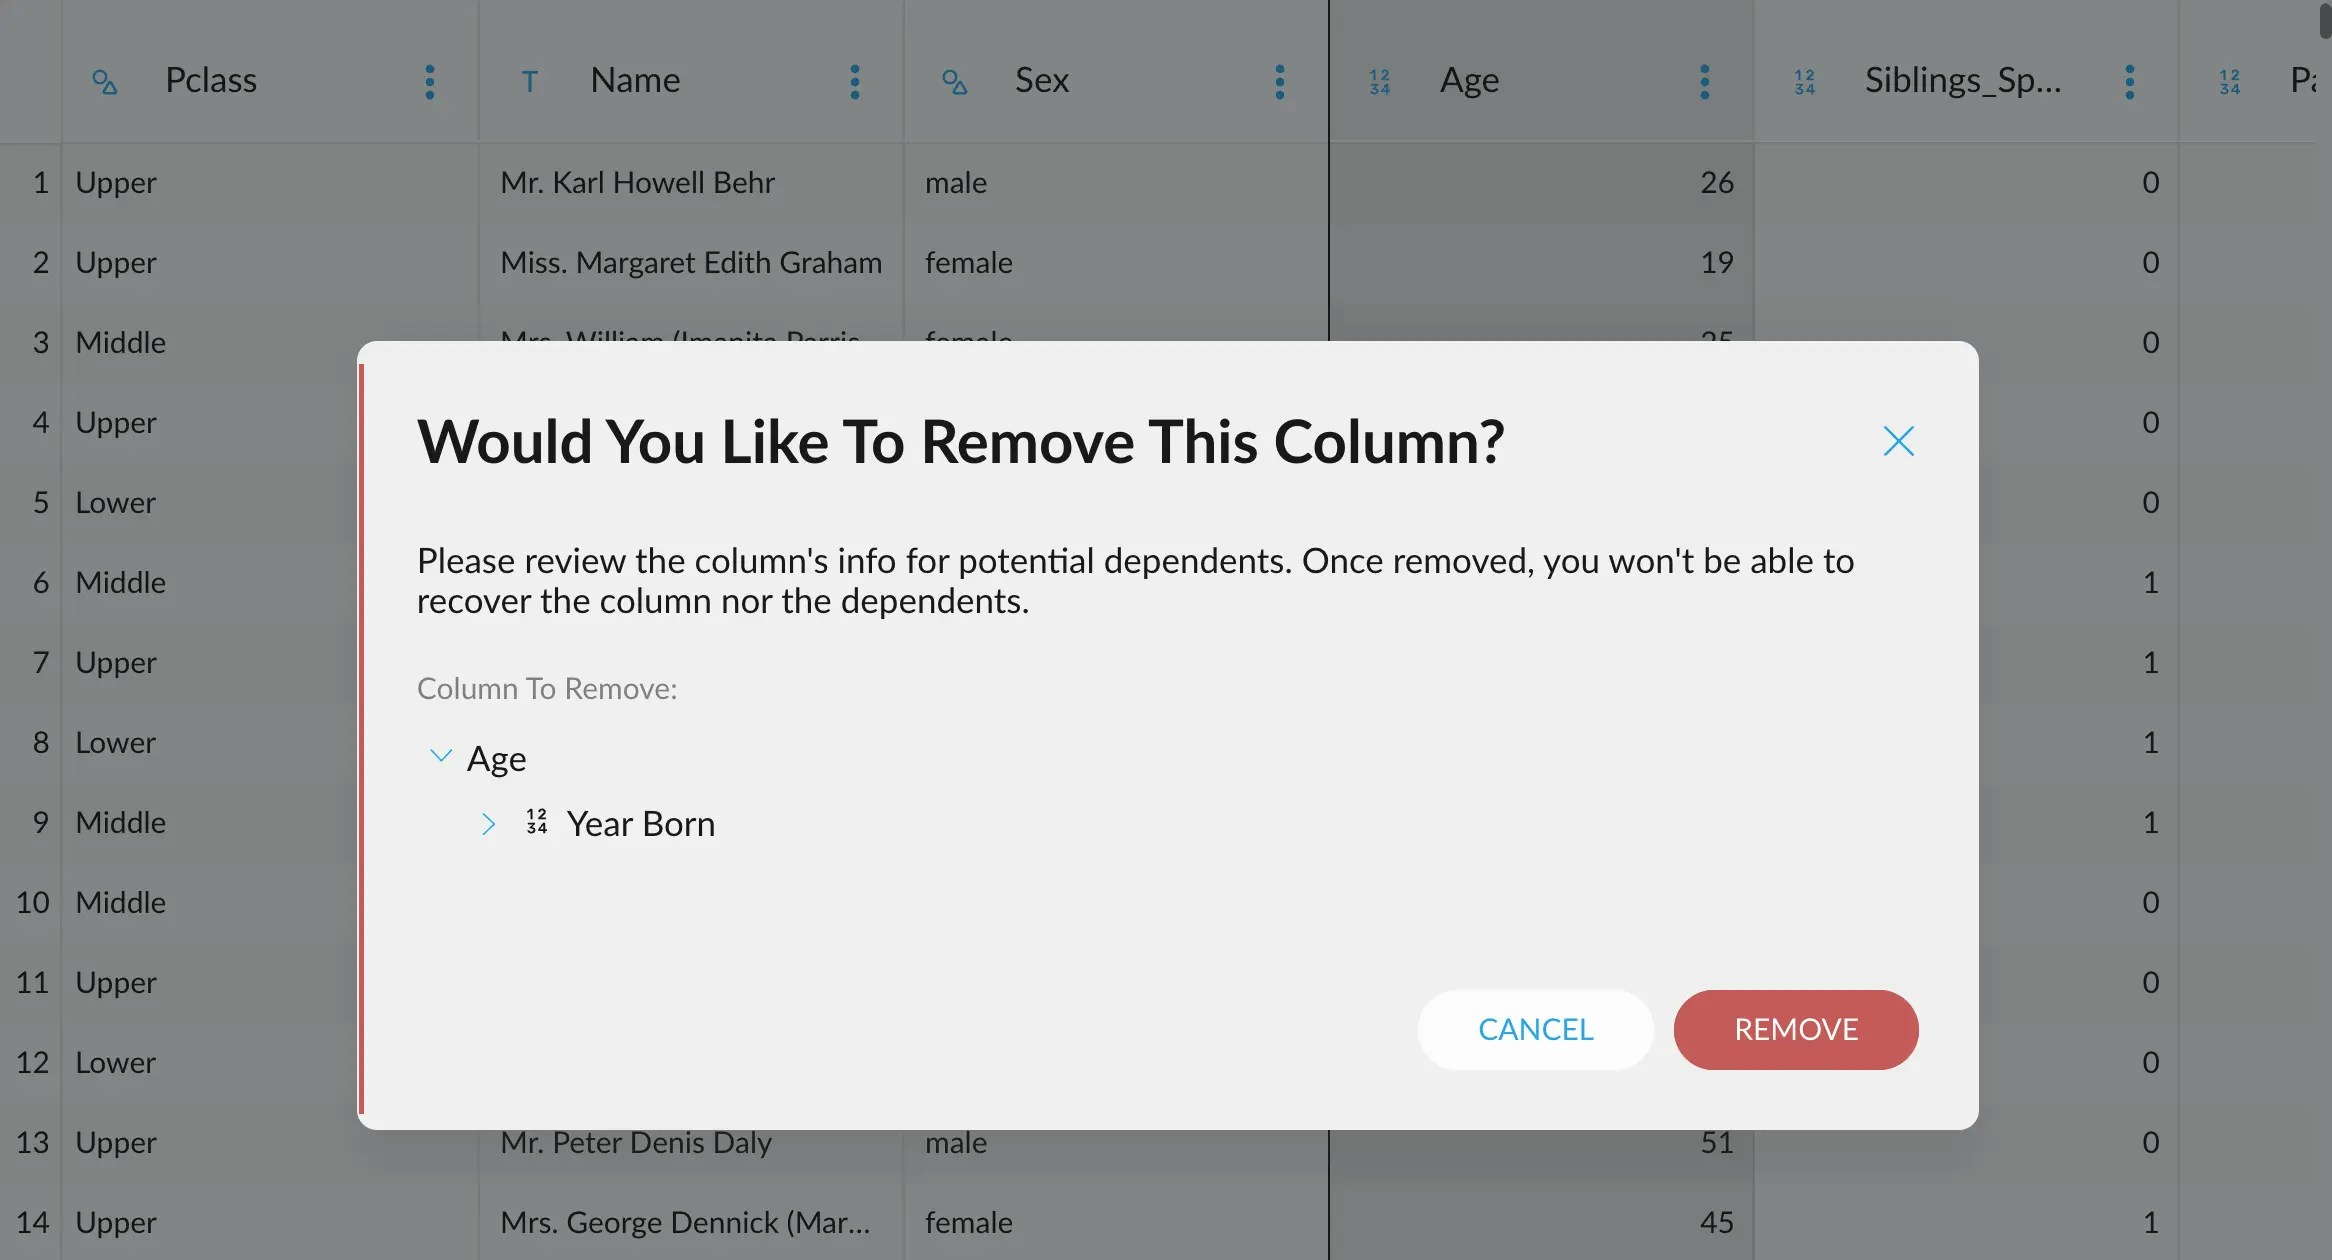The height and width of the screenshot is (1260, 2332).
Task: Open the Pclass column options menu
Action: tap(429, 82)
